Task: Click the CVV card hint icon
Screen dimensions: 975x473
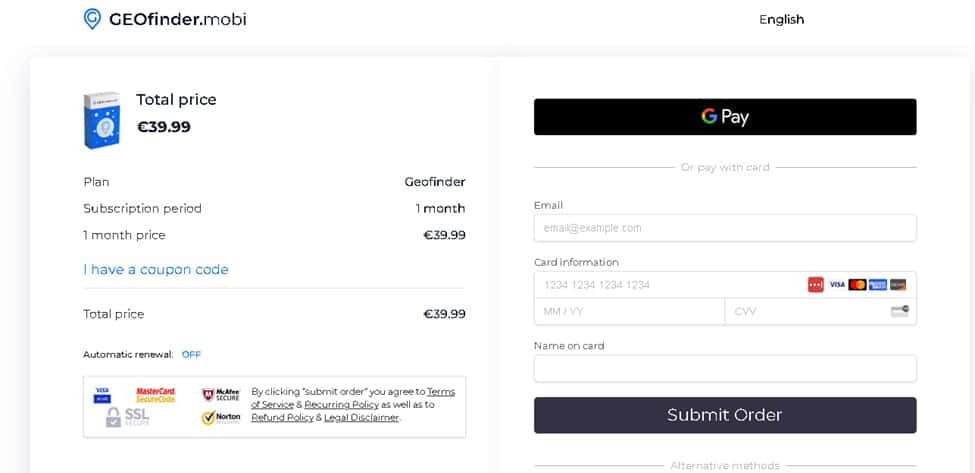Action: coord(899,311)
